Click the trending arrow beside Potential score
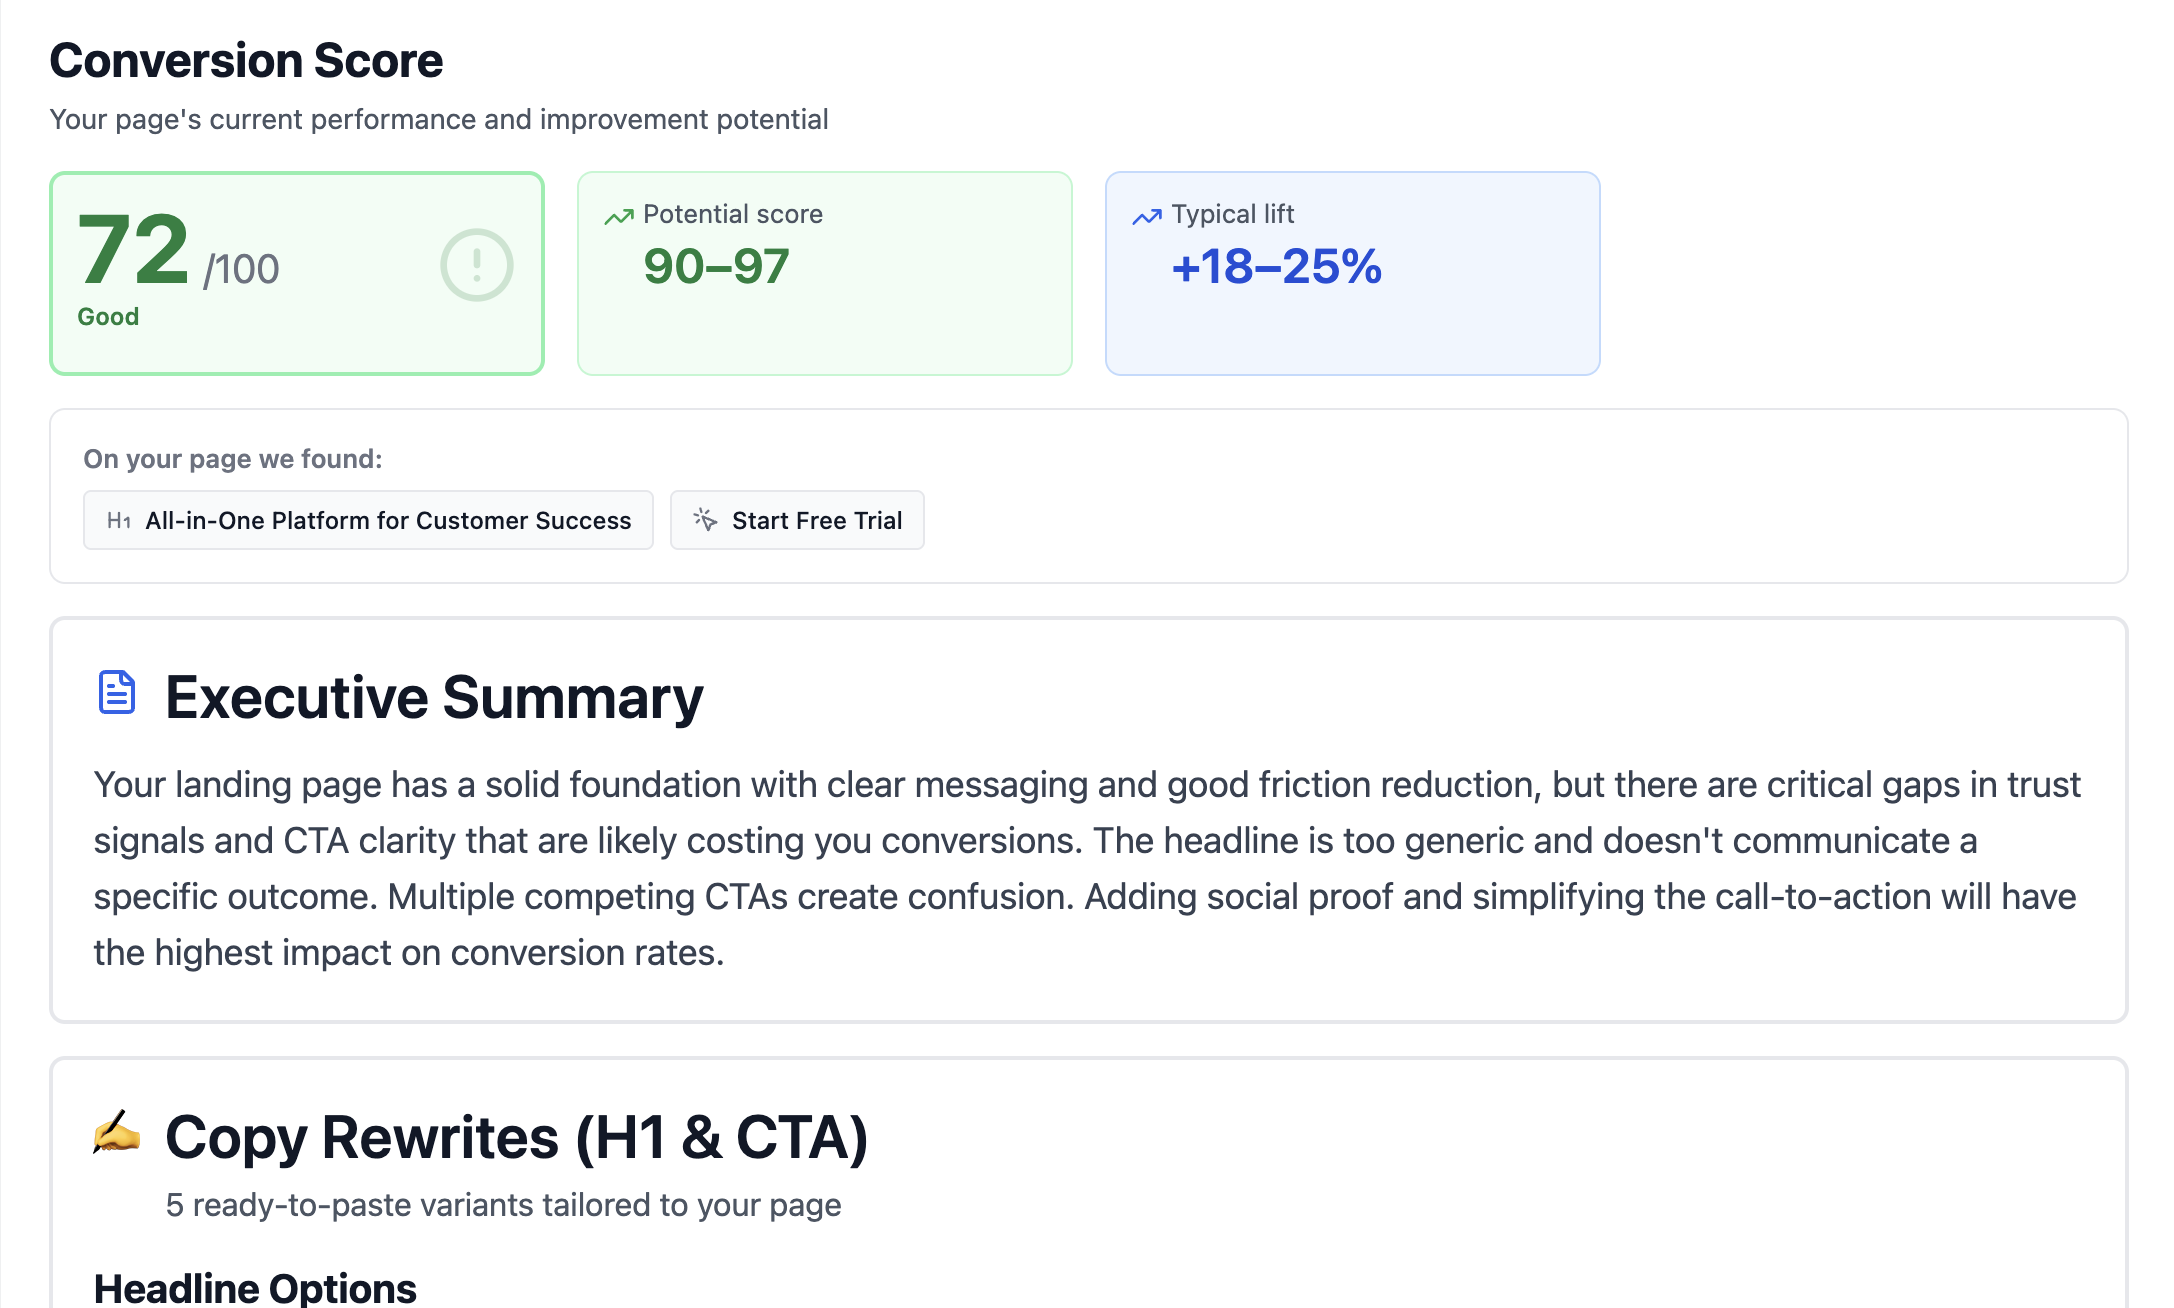The image size is (2174, 1308). pyautogui.click(x=619, y=216)
